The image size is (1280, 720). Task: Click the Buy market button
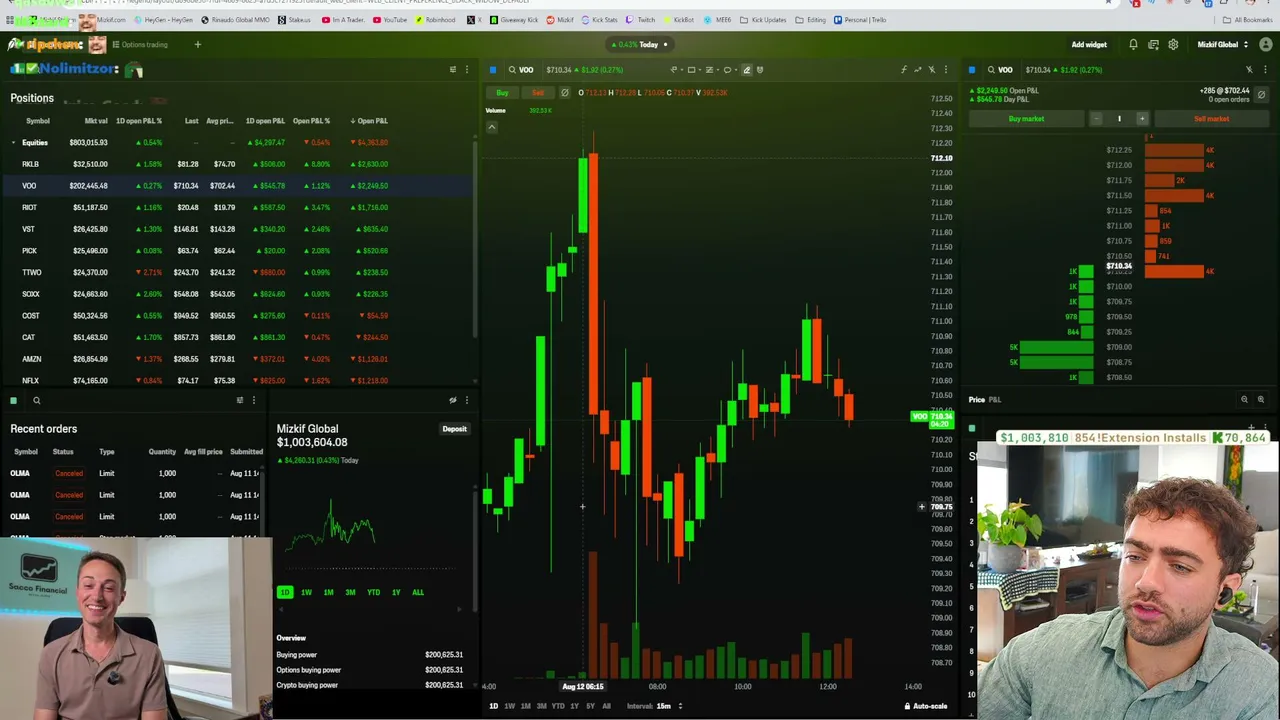[1026, 119]
